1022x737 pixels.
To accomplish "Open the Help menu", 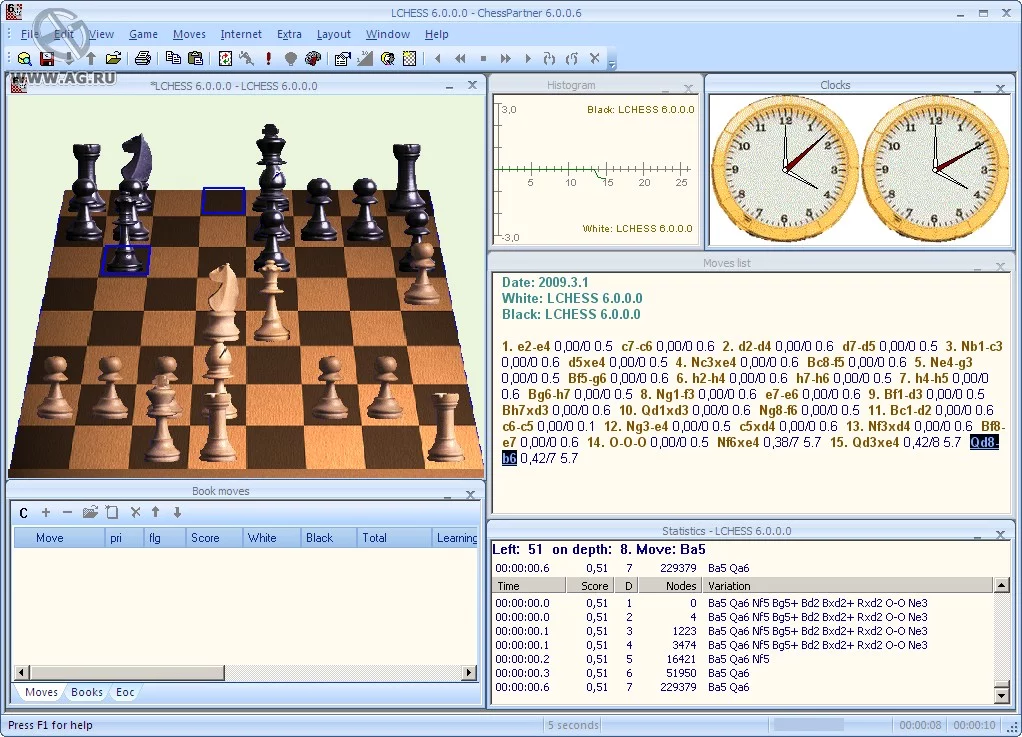I will [436, 35].
